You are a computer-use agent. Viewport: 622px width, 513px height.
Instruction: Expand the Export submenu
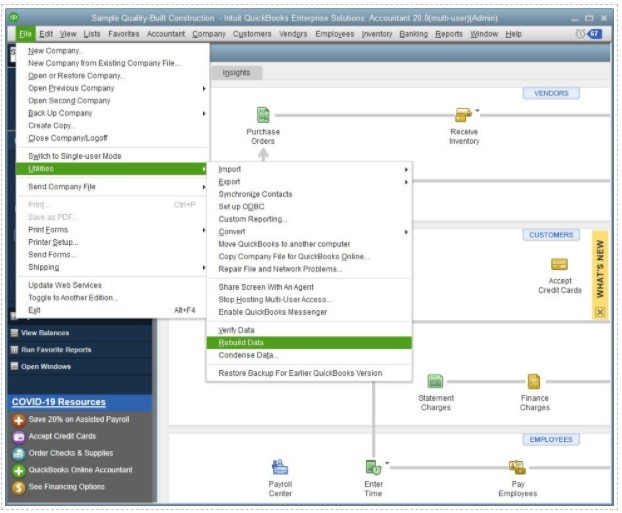point(406,182)
